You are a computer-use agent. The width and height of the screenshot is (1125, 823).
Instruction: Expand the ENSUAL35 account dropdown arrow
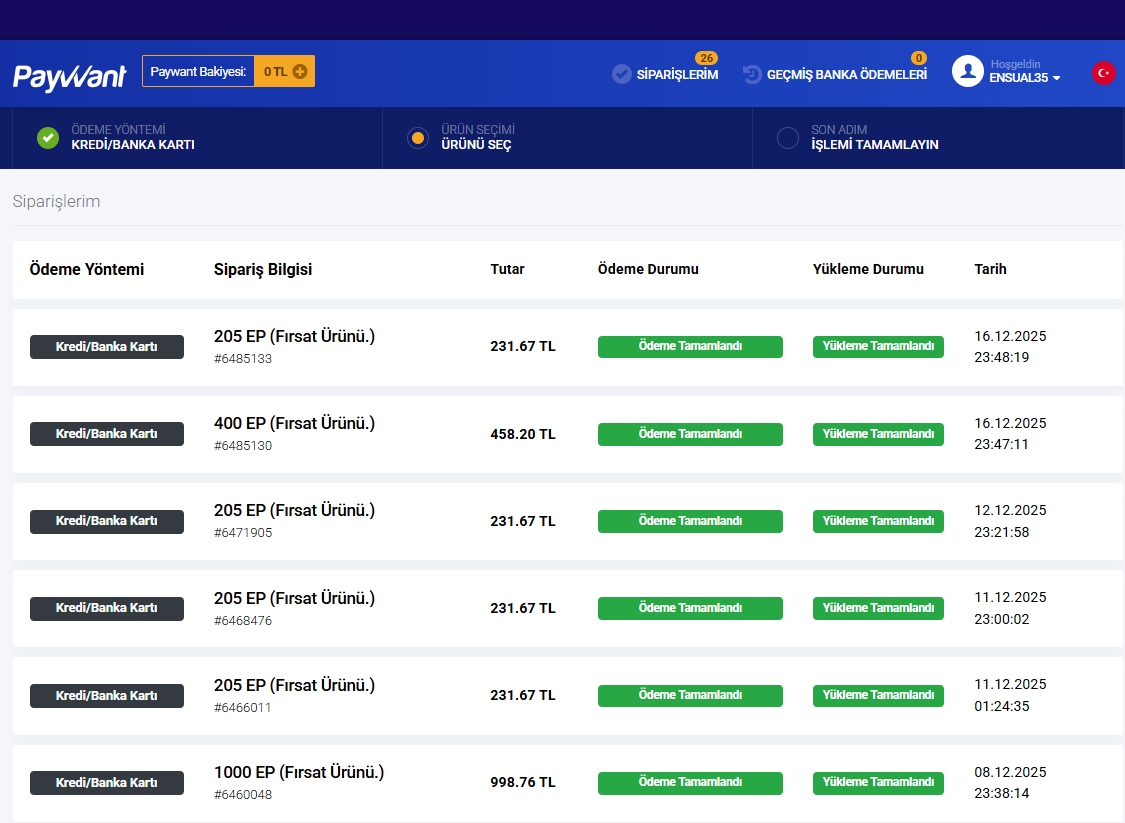tap(1056, 78)
